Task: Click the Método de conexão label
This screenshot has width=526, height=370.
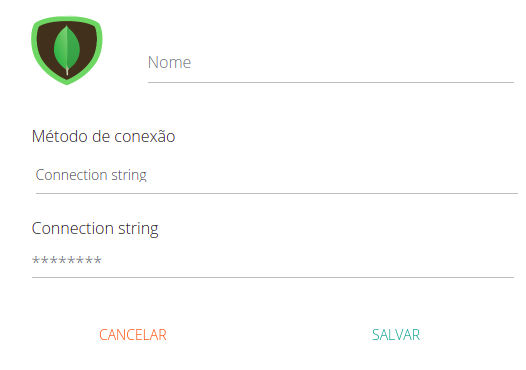Action: (x=103, y=137)
